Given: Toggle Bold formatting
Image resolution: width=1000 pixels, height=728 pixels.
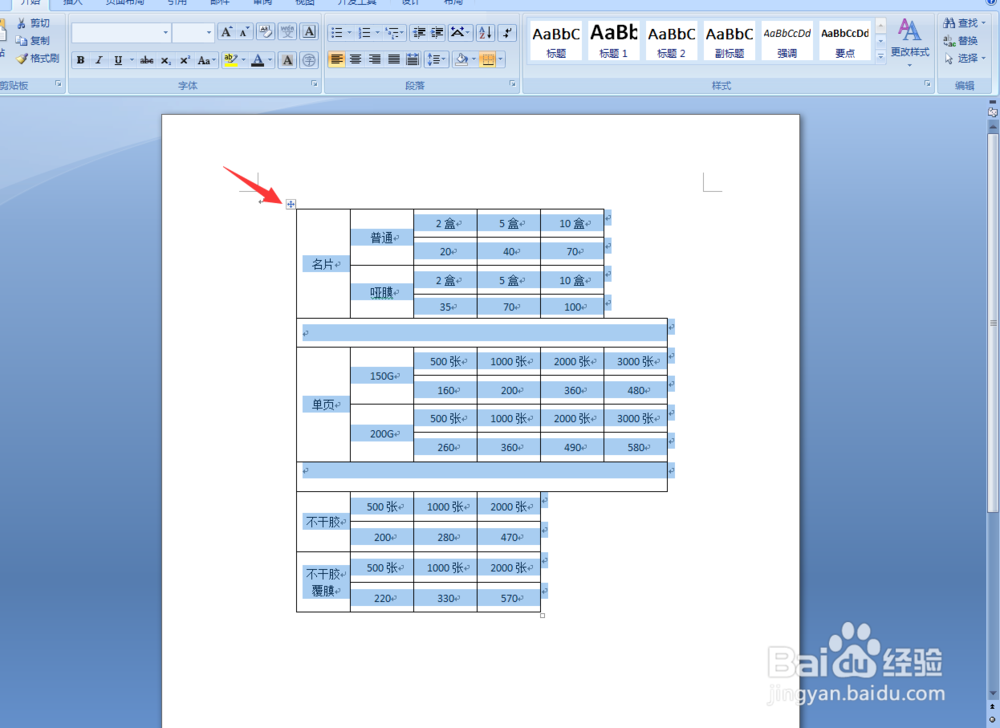Looking at the screenshot, I should 80,61.
